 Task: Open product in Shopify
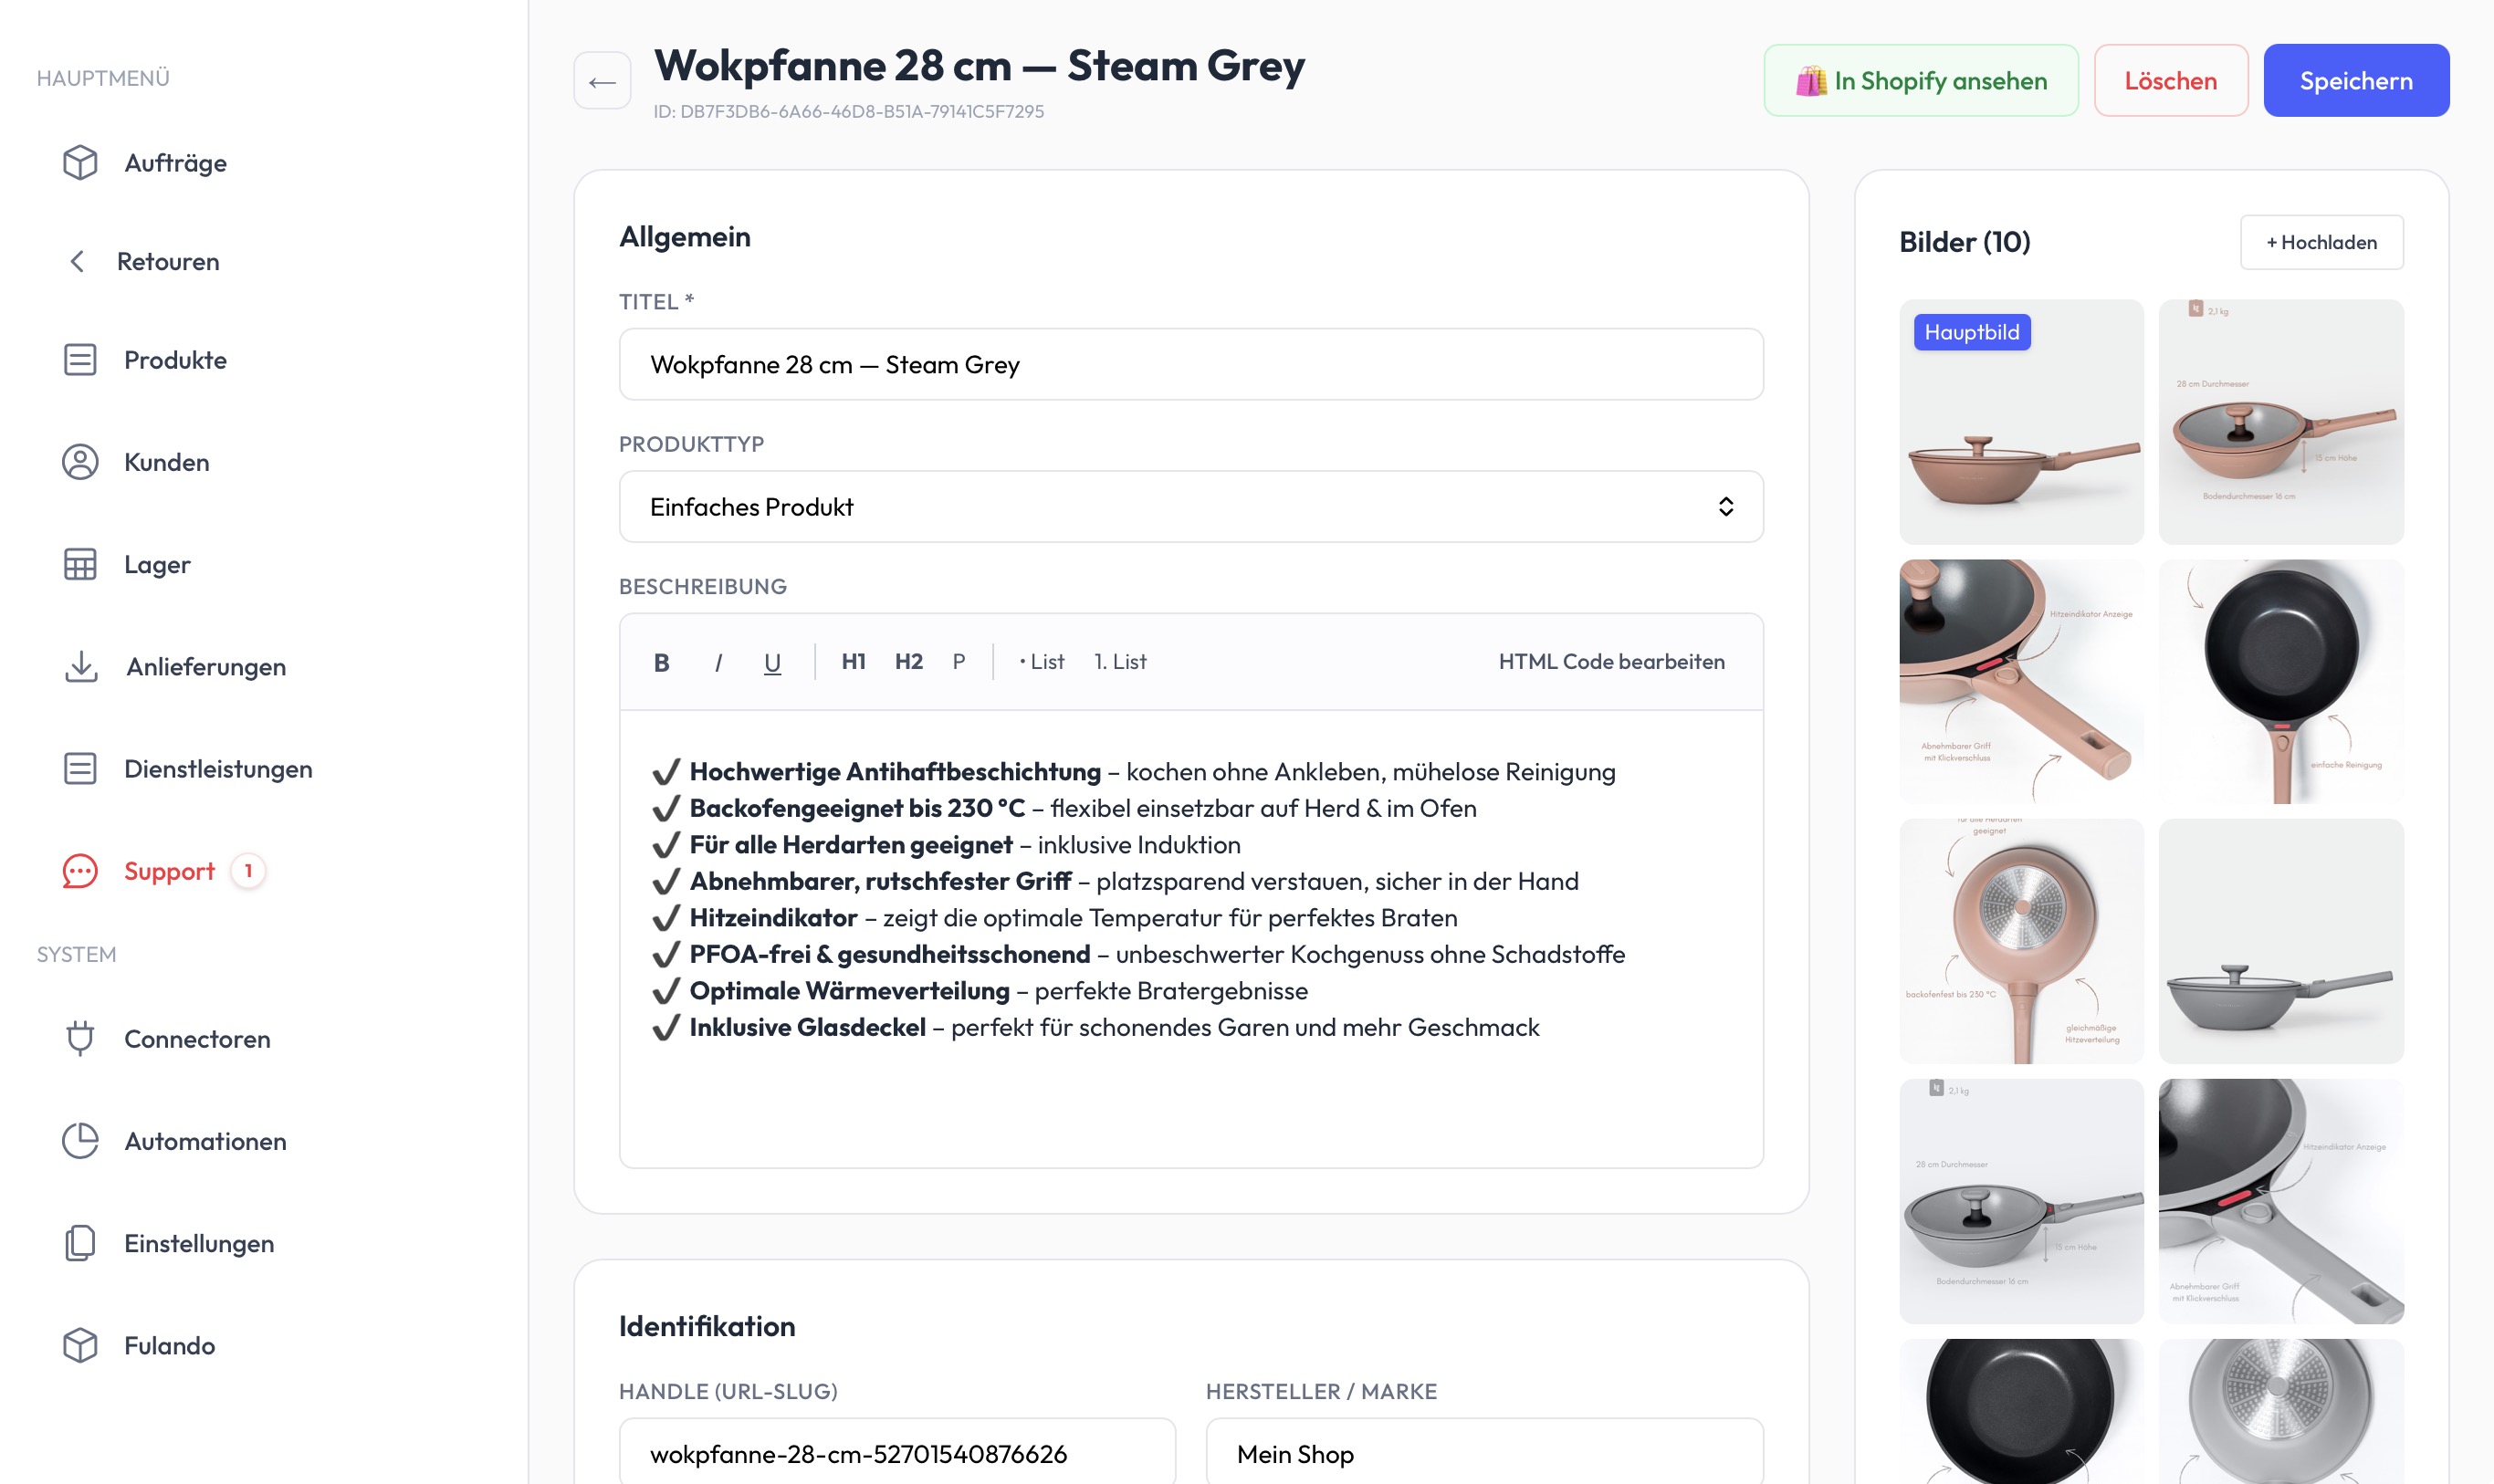(x=1920, y=81)
